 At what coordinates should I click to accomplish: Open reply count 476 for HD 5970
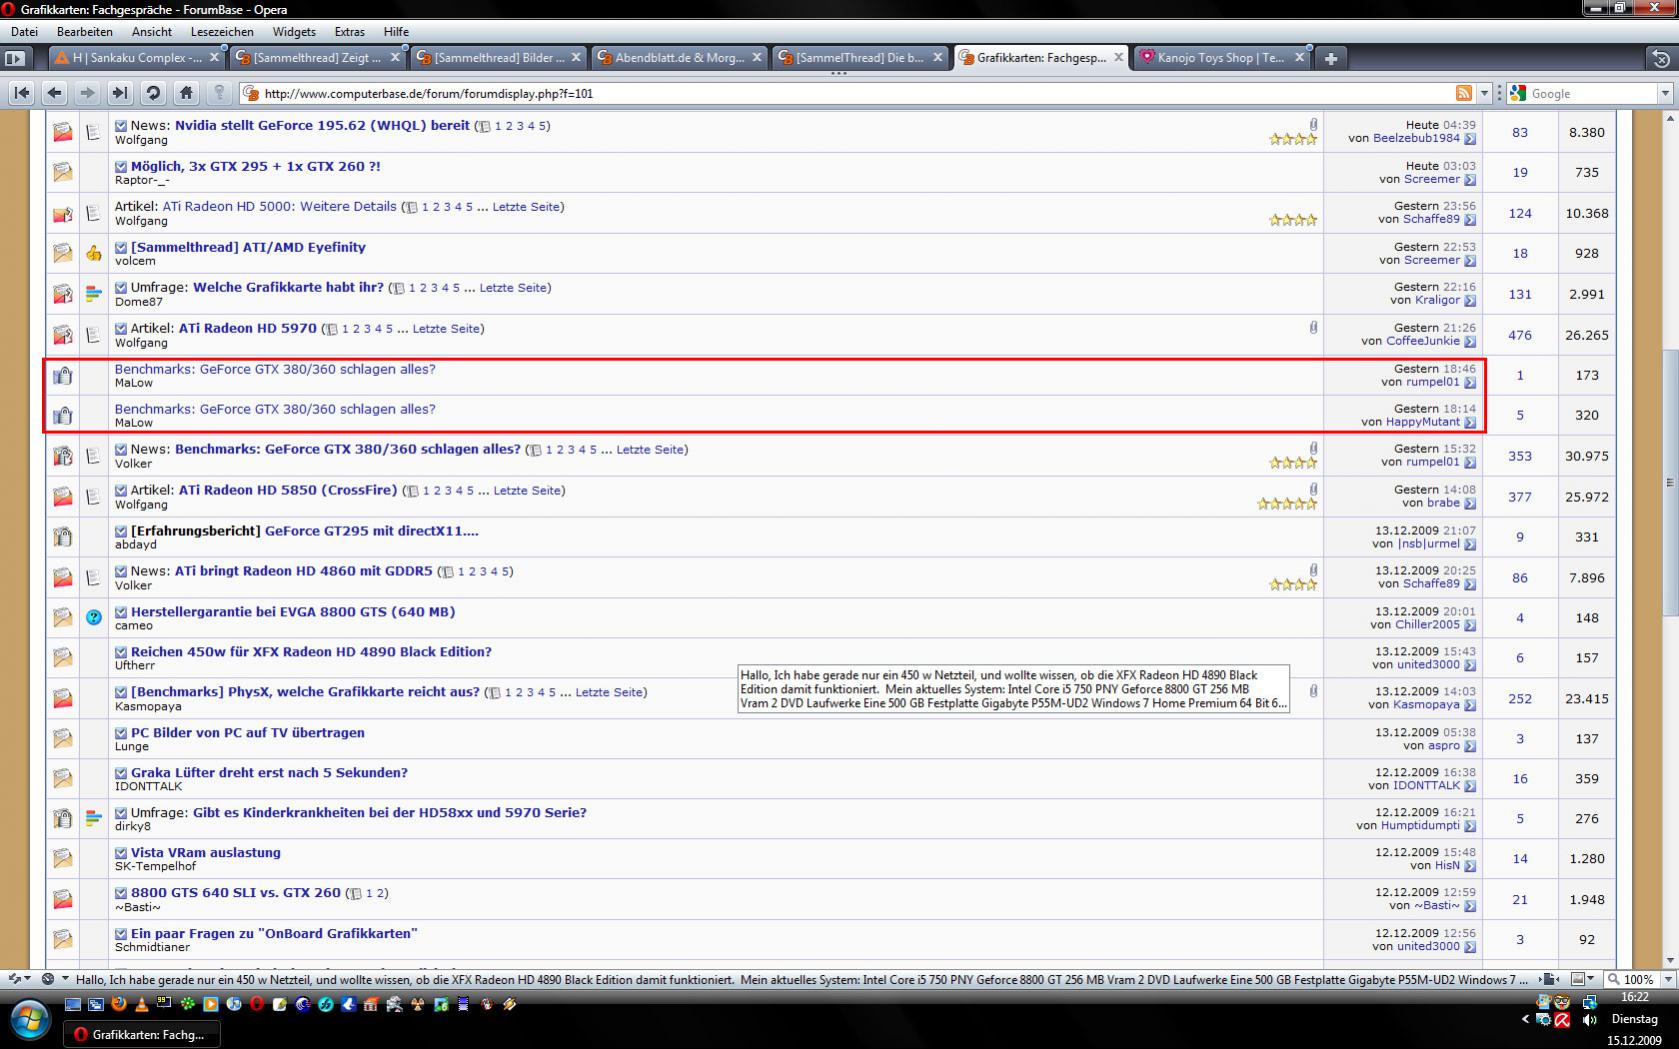pos(1520,335)
